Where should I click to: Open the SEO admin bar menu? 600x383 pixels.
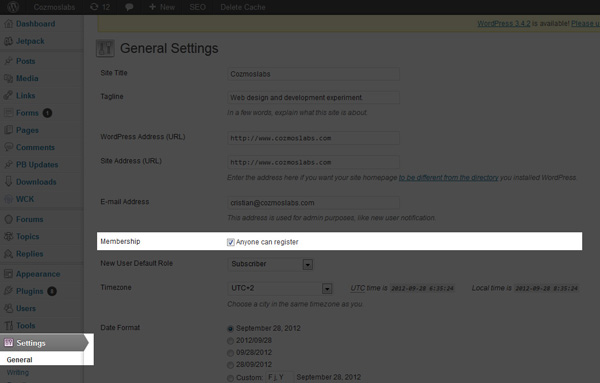click(197, 7)
